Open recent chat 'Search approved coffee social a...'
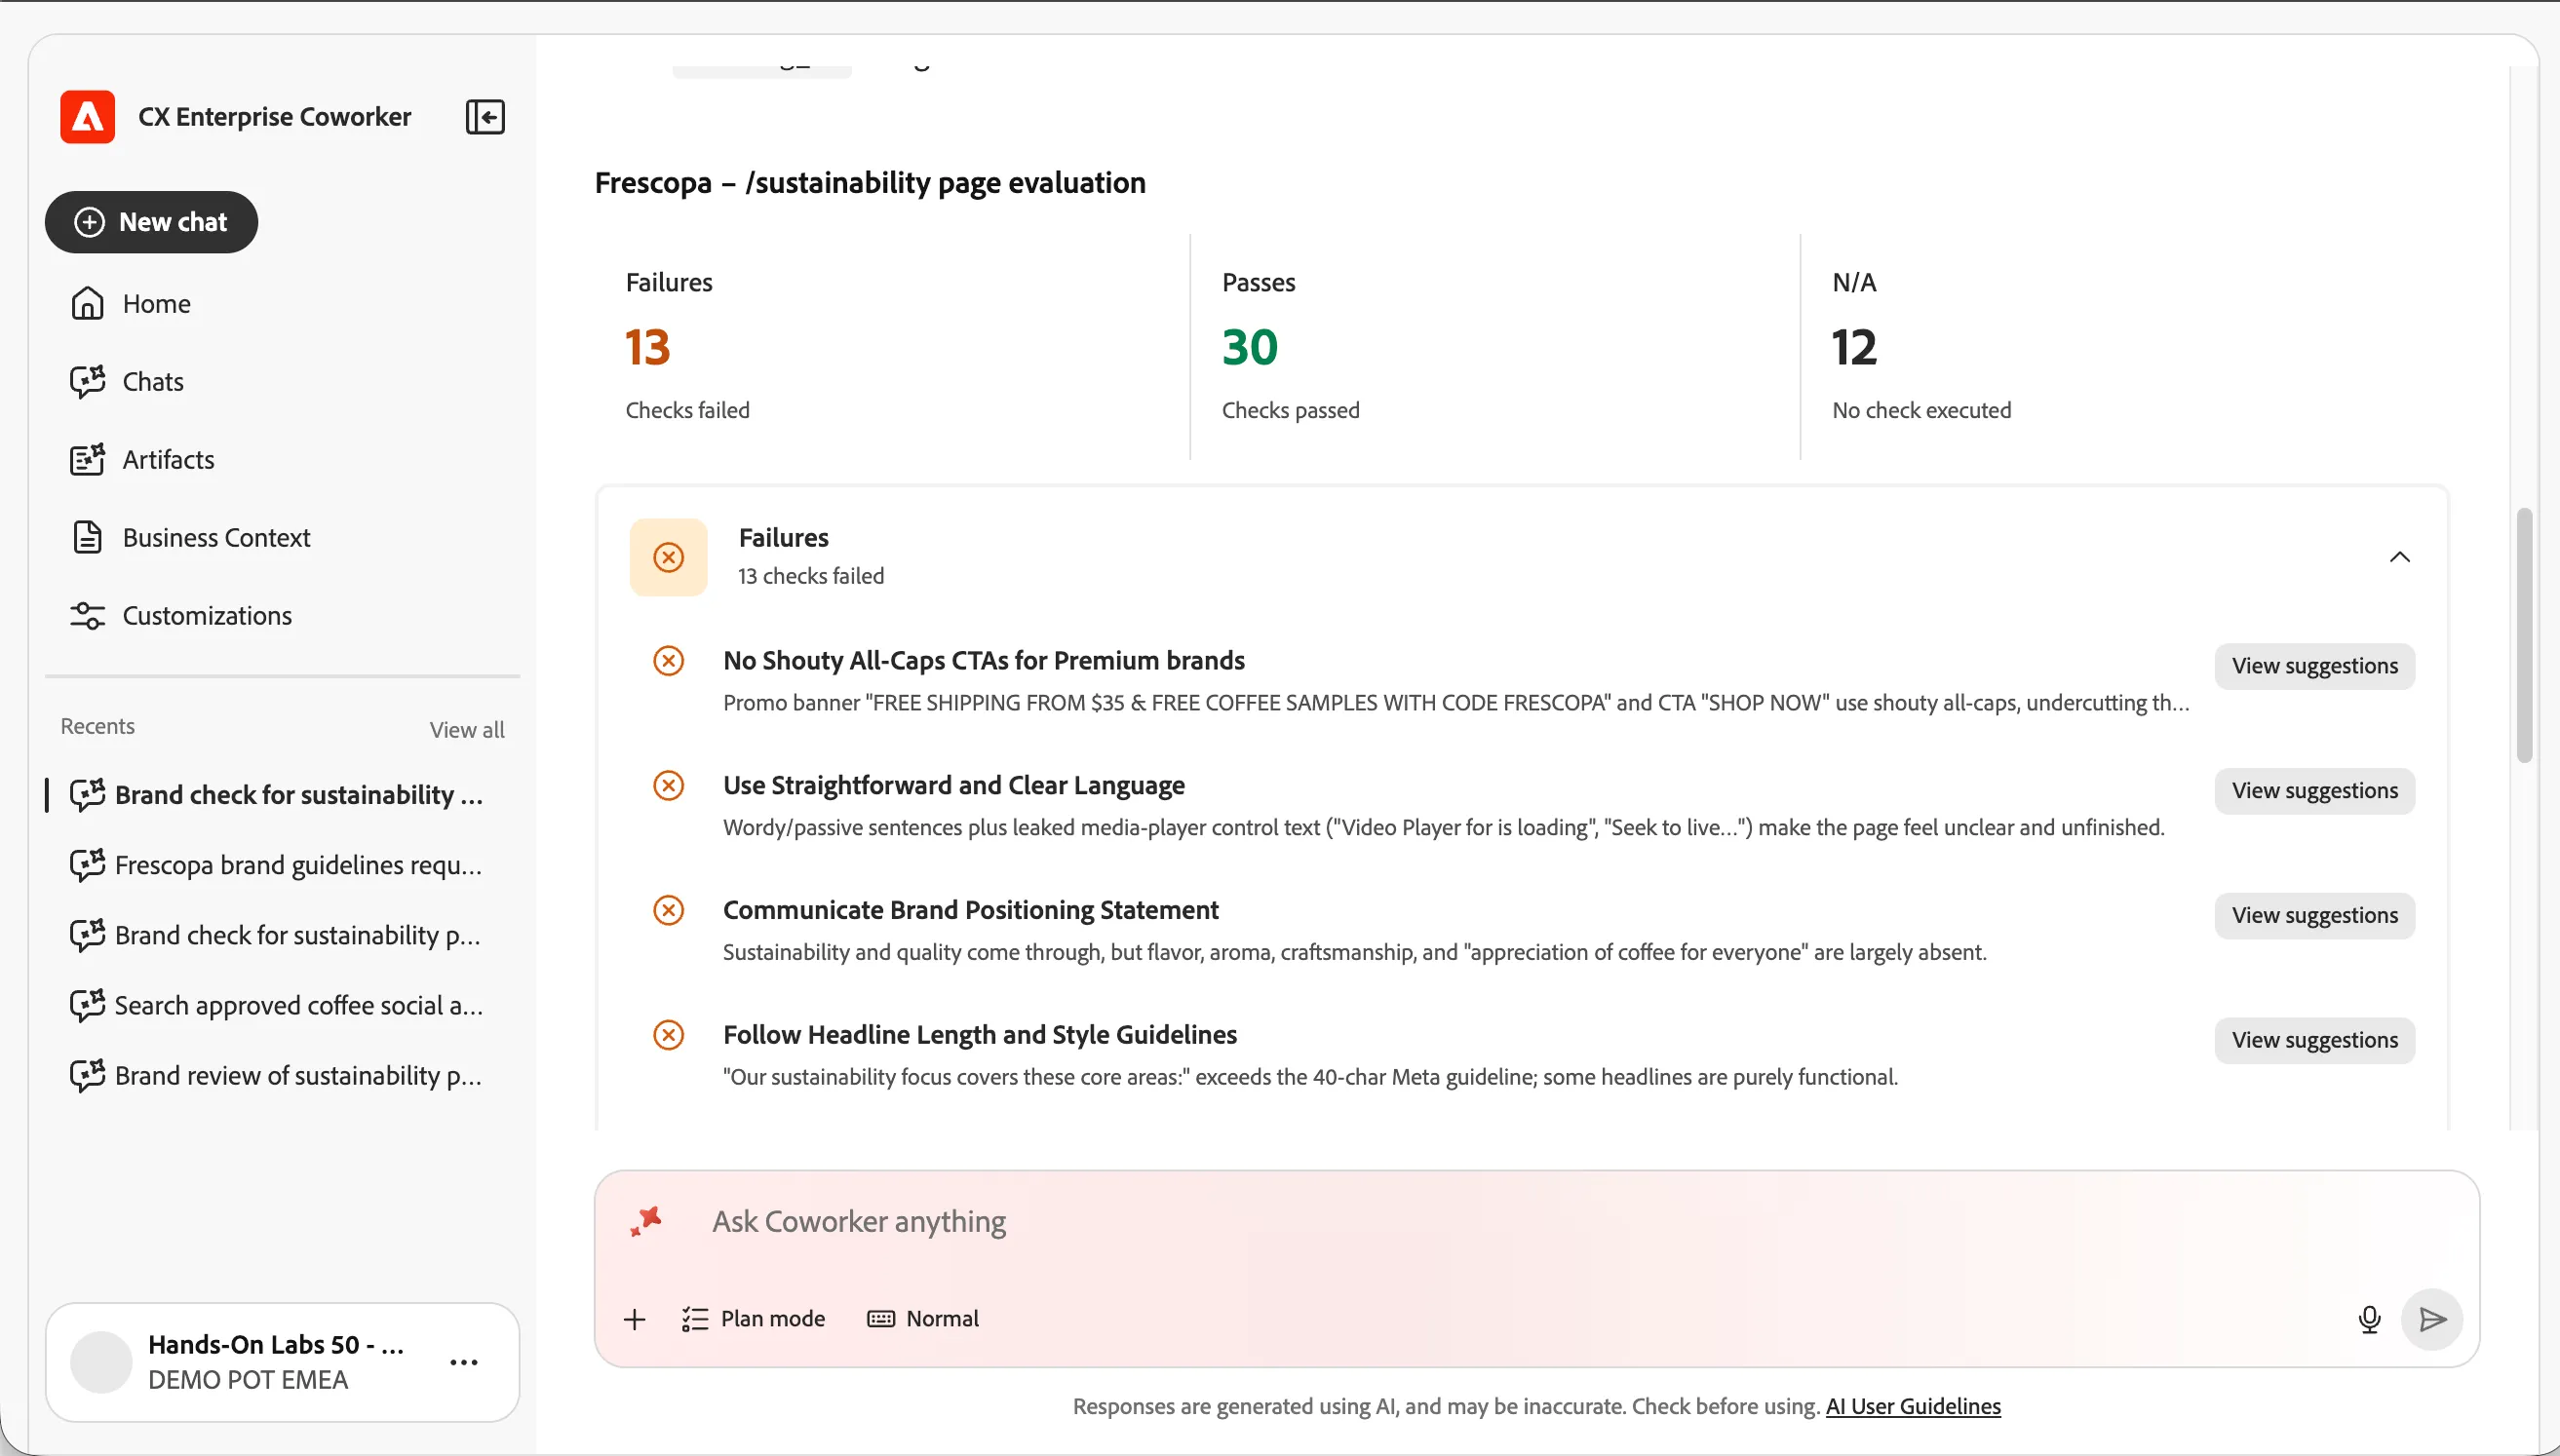2560x1456 pixels. click(x=277, y=1005)
